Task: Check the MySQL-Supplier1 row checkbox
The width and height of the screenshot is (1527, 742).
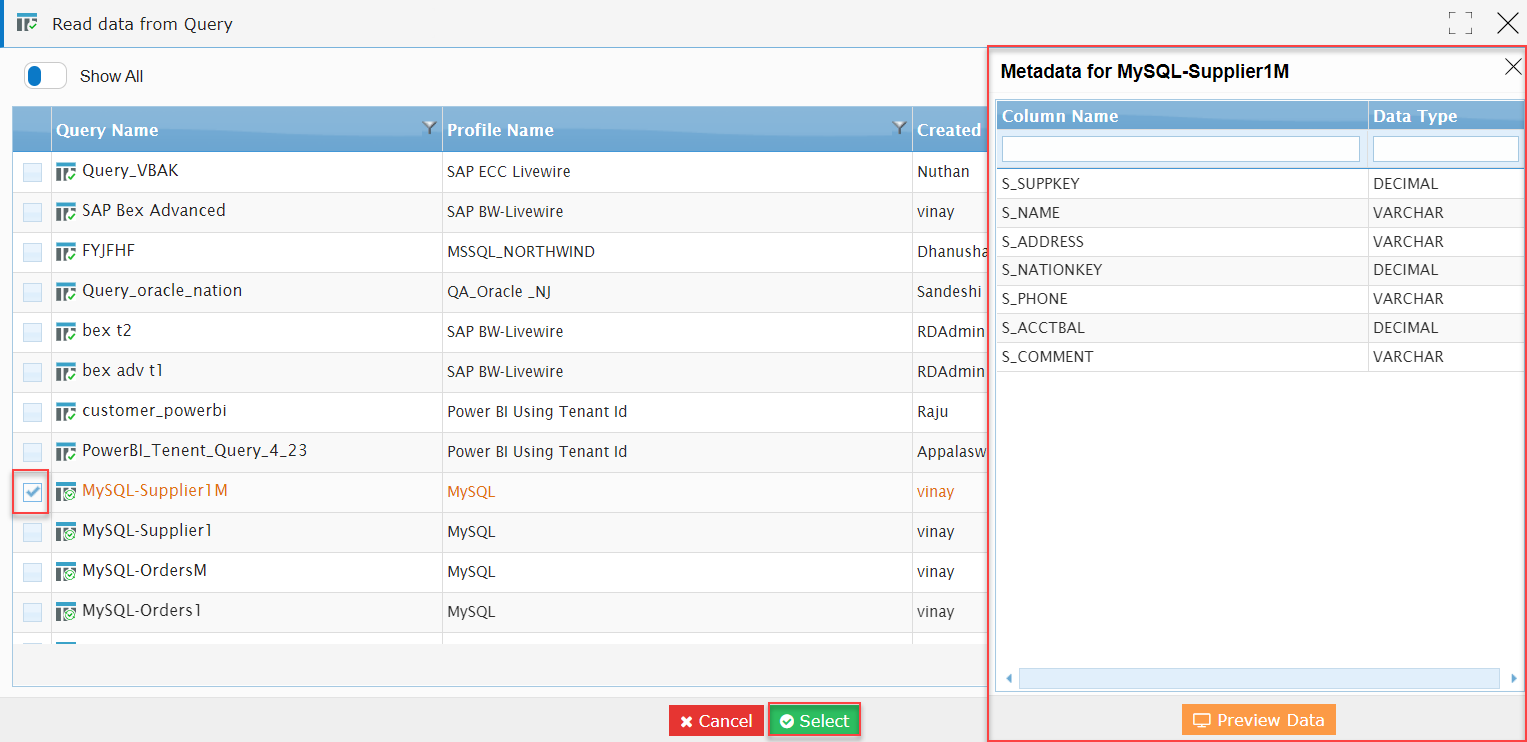Action: (x=32, y=532)
